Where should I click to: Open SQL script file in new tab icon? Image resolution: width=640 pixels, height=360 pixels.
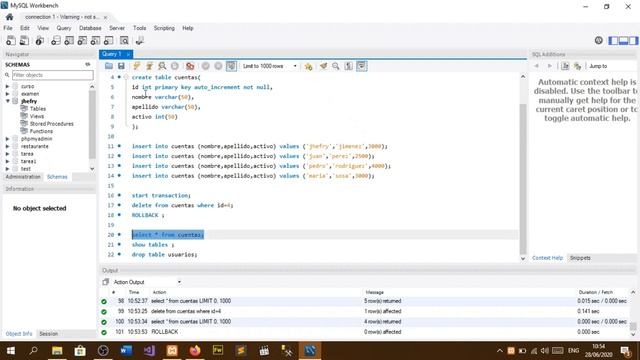point(24,40)
